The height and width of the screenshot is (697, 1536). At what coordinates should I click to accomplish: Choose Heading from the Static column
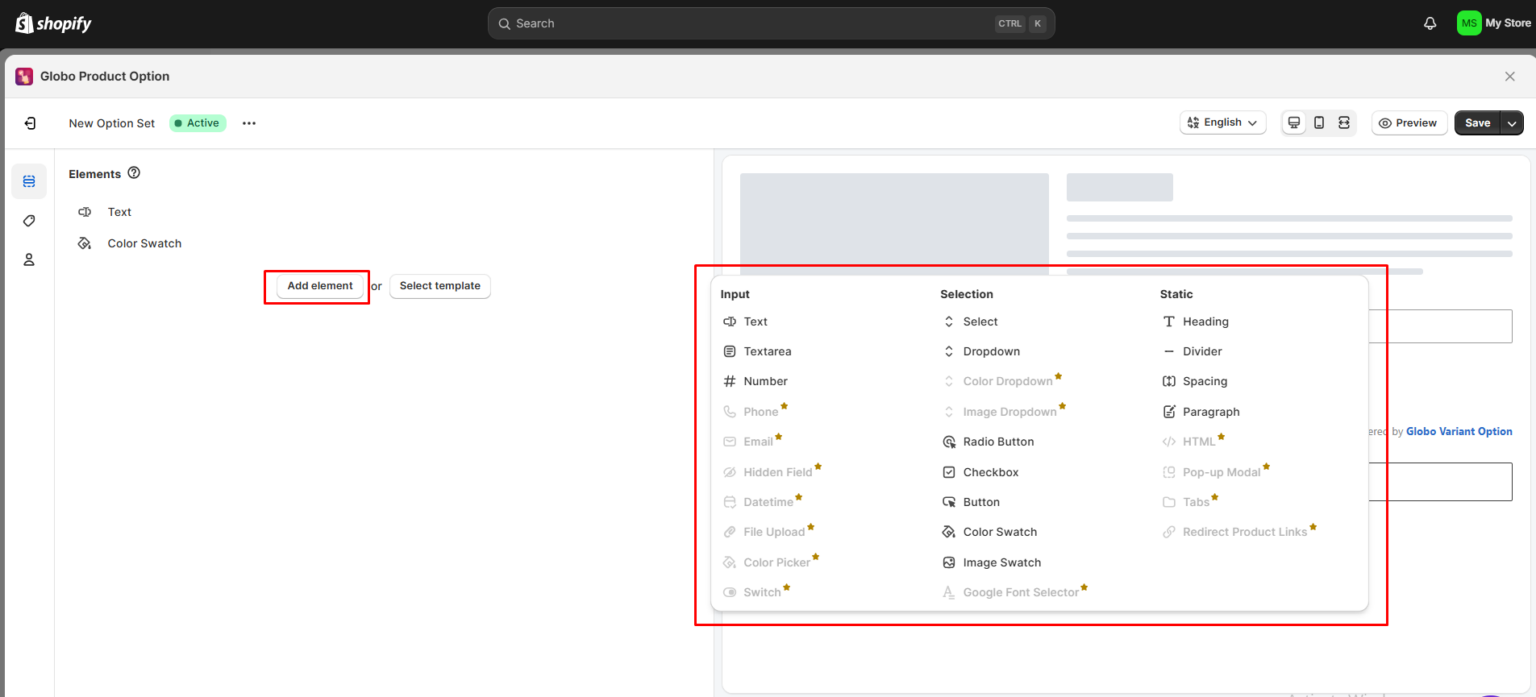(x=1204, y=321)
